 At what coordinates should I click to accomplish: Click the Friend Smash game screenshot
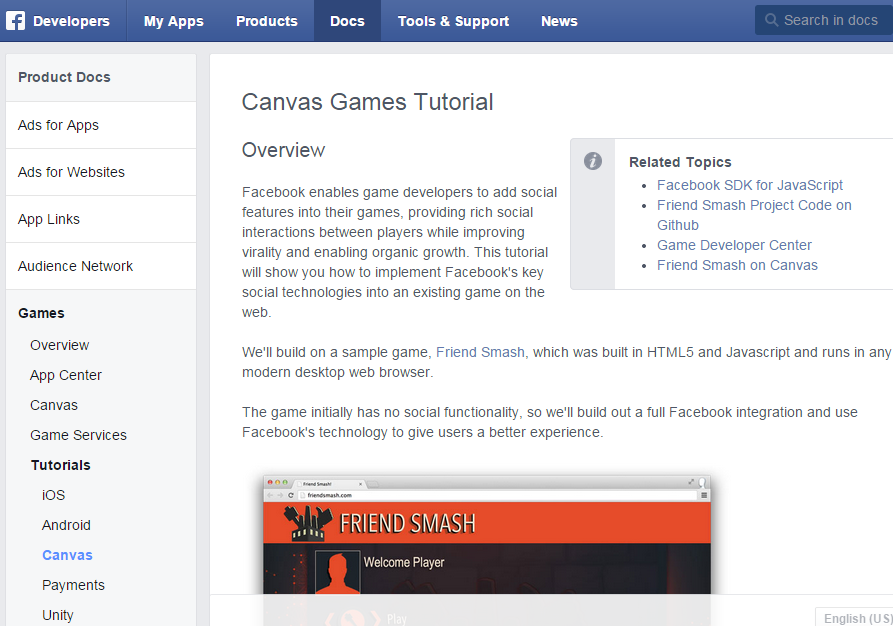487,550
